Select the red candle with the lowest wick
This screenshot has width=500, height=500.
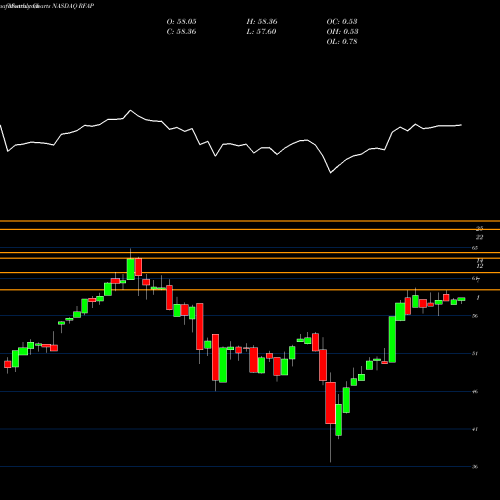point(330,403)
